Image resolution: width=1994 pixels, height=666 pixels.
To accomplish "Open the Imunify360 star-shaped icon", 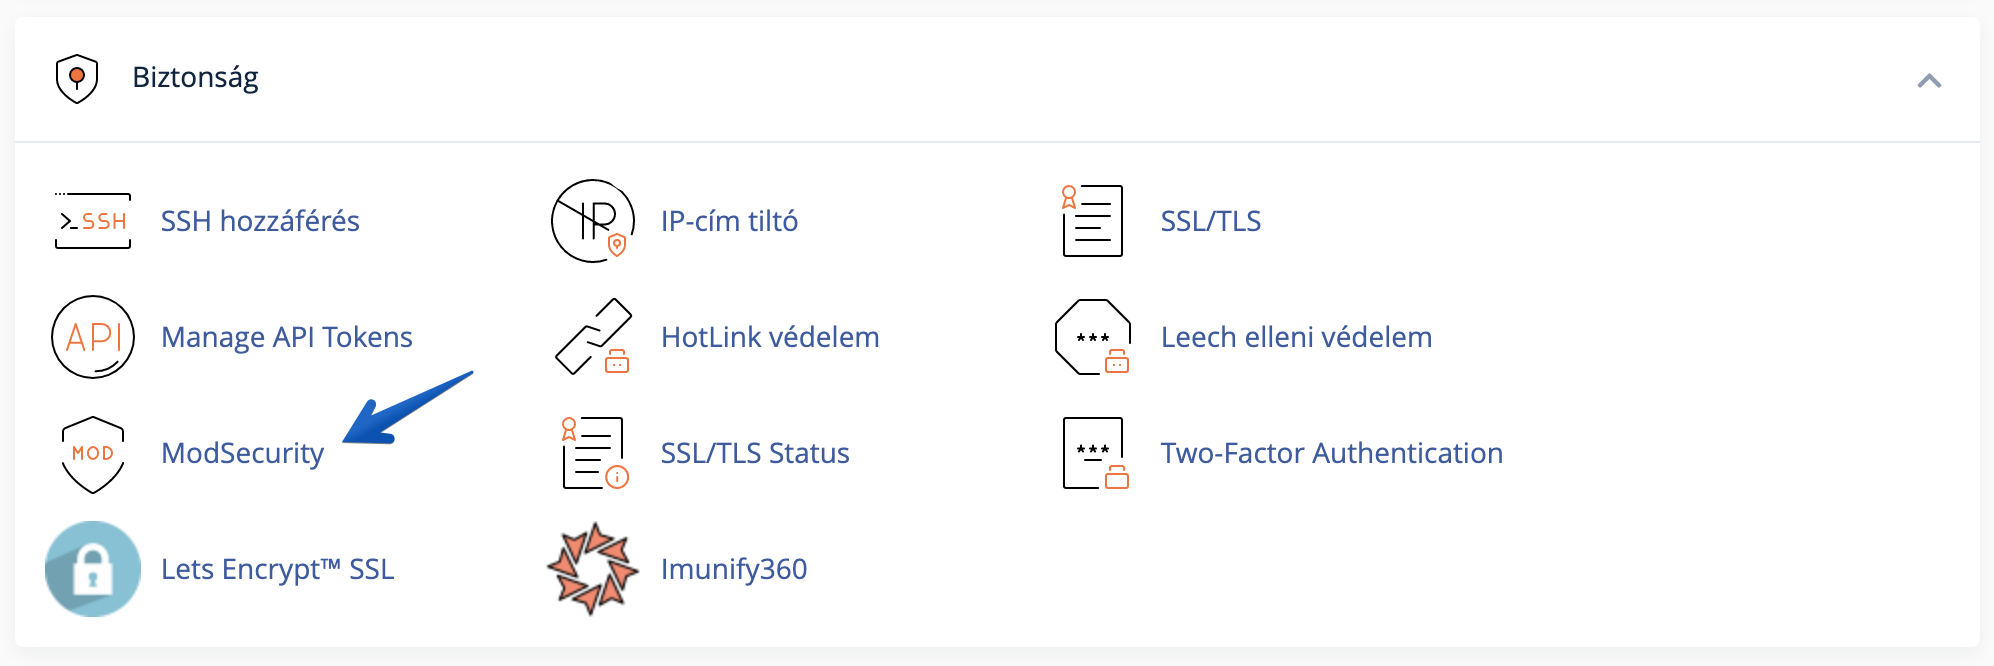I will coord(593,569).
